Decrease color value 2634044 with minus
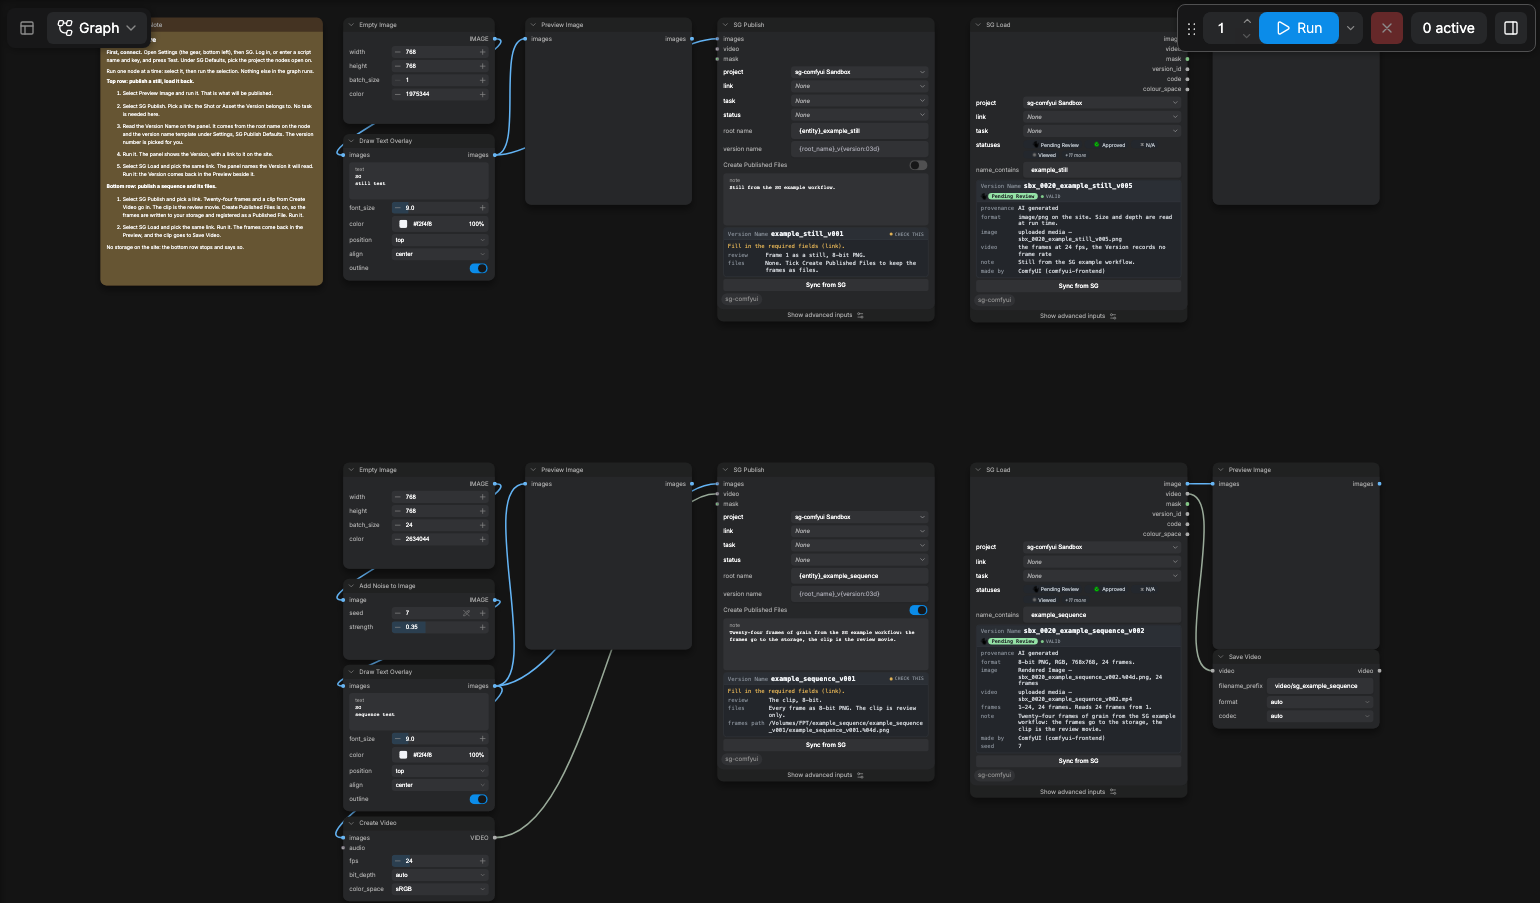1540x903 pixels. tap(398, 539)
